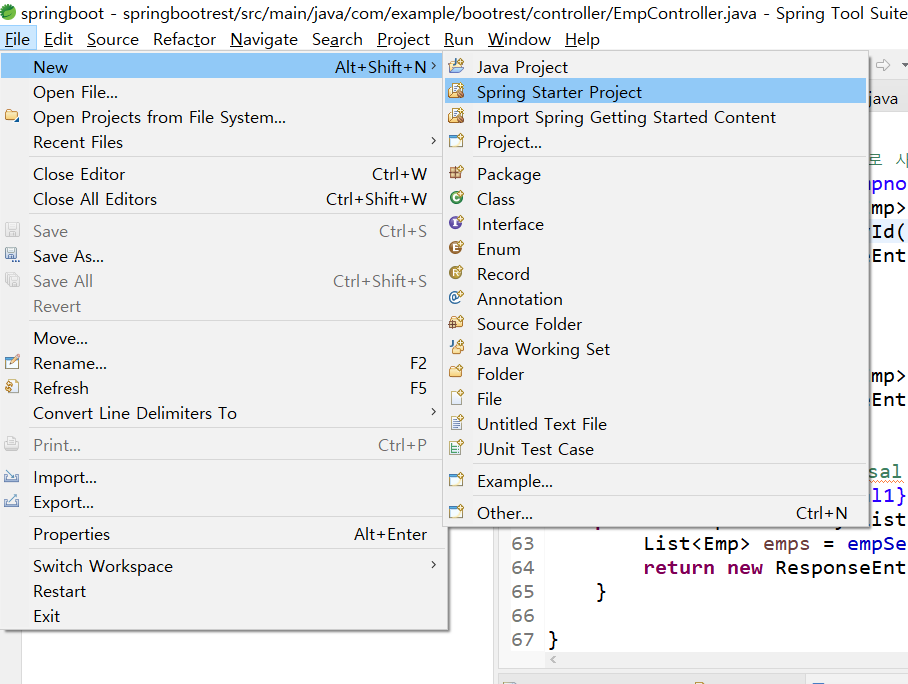
Task: Open the Help menu
Action: point(583,39)
